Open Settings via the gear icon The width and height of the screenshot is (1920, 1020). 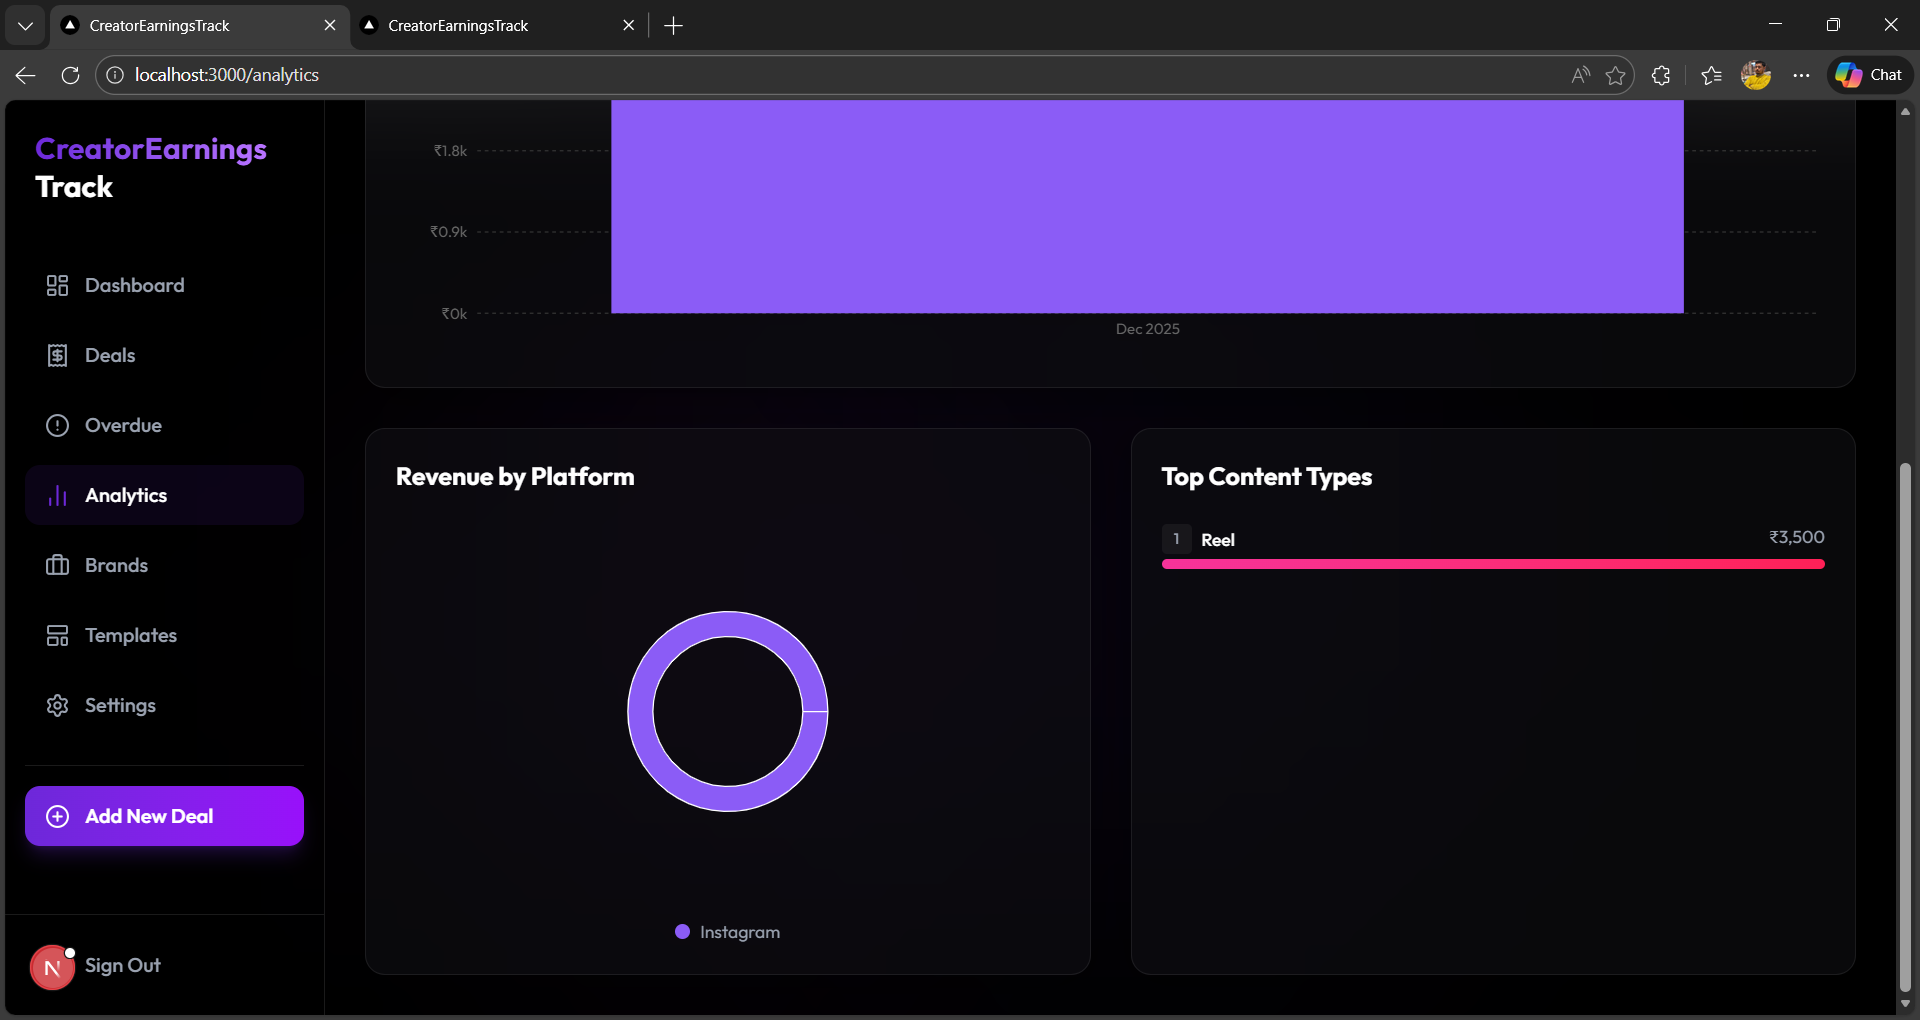point(57,705)
